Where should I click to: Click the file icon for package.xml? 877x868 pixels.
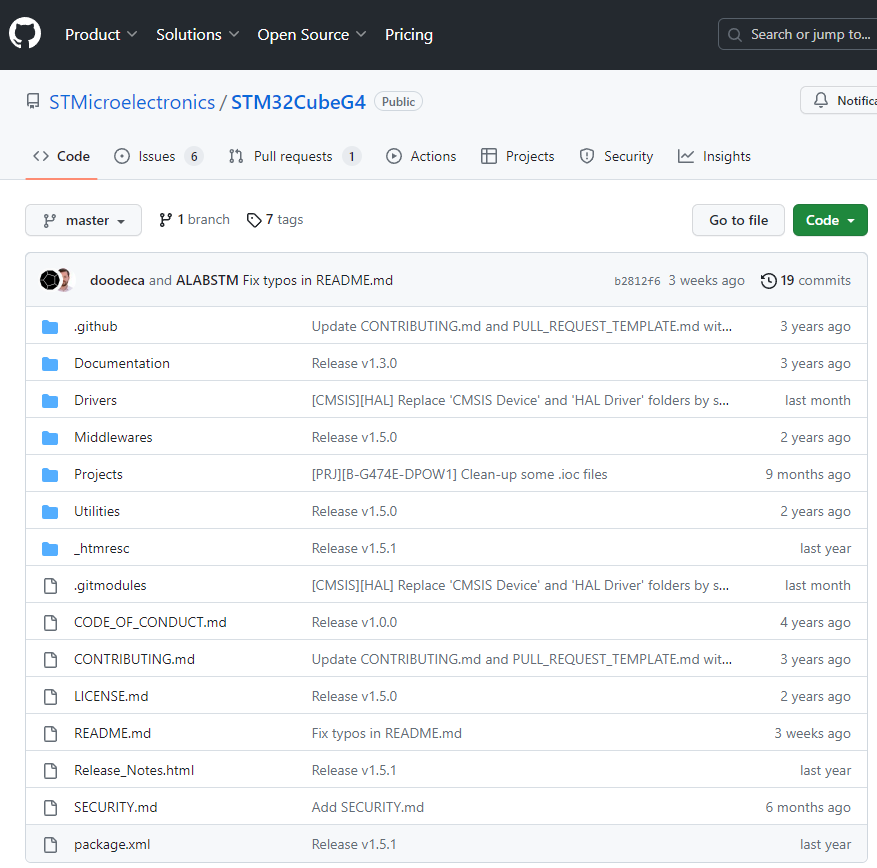(x=50, y=845)
